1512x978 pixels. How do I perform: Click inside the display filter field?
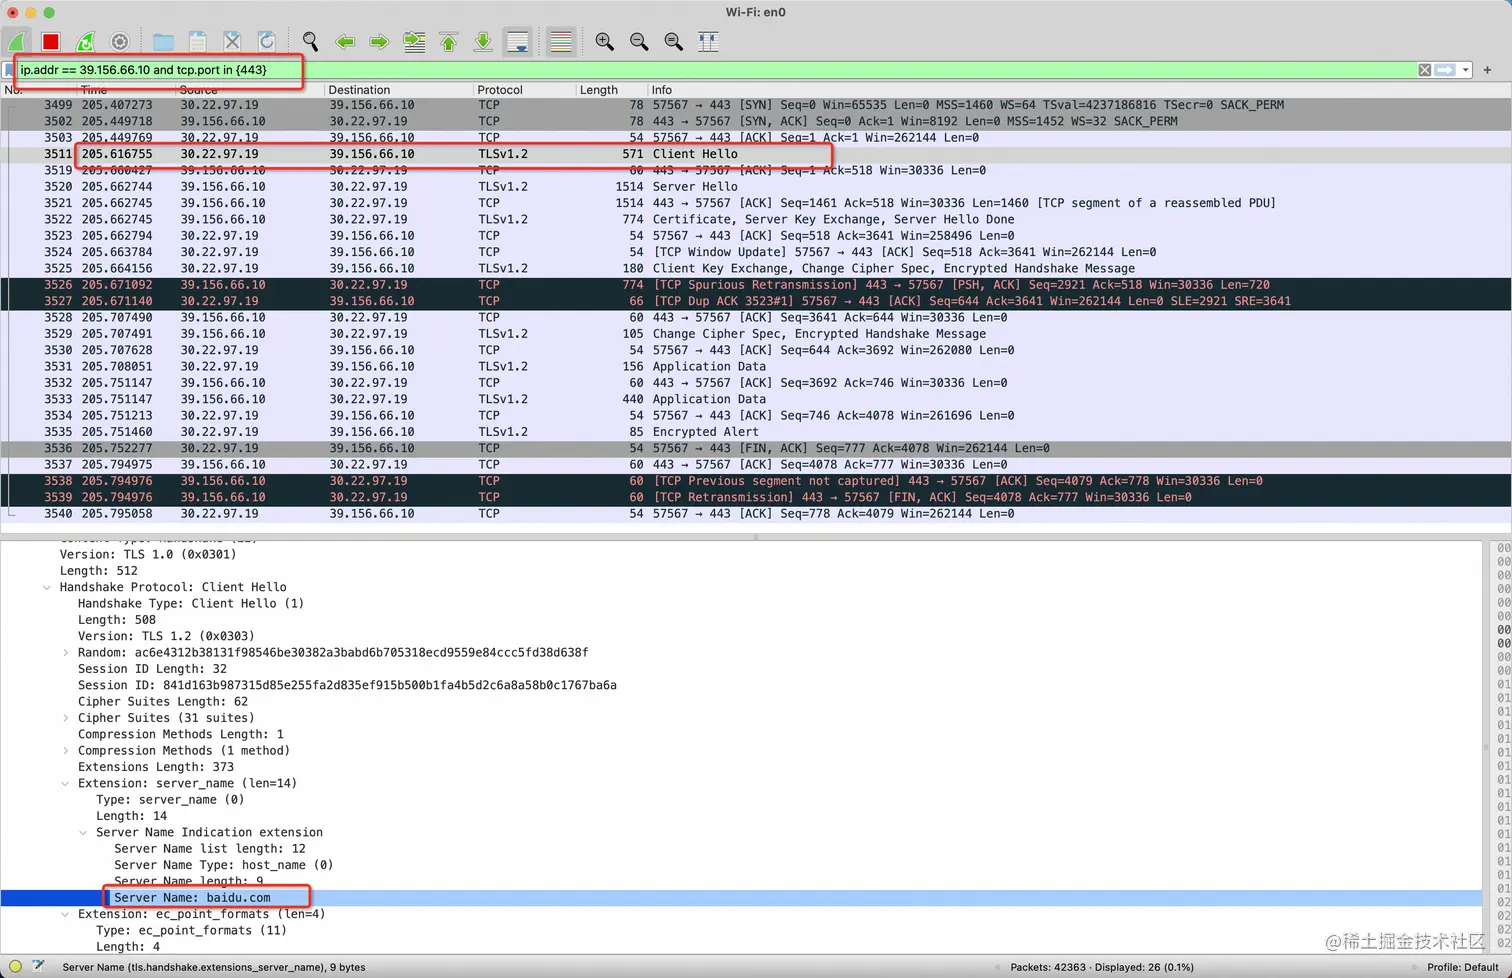click(716, 70)
